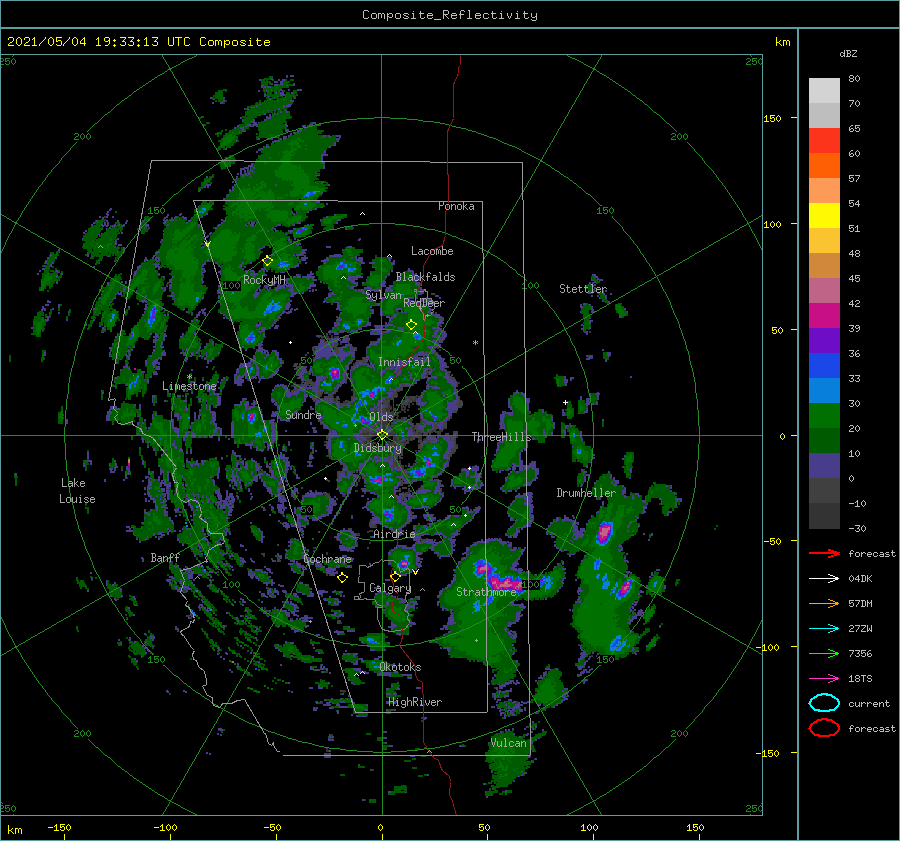Click the HighRiver label
The image size is (900, 841).
point(415,702)
